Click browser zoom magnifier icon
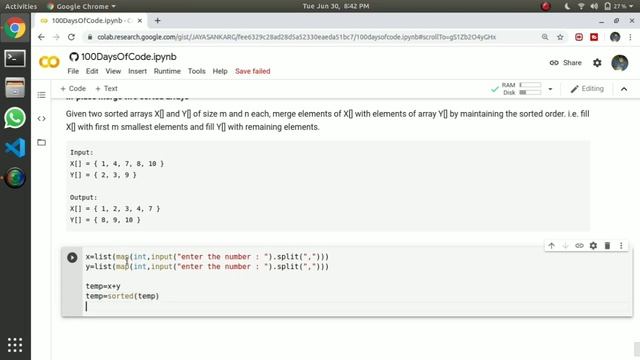The image size is (640, 360). pos(545,37)
